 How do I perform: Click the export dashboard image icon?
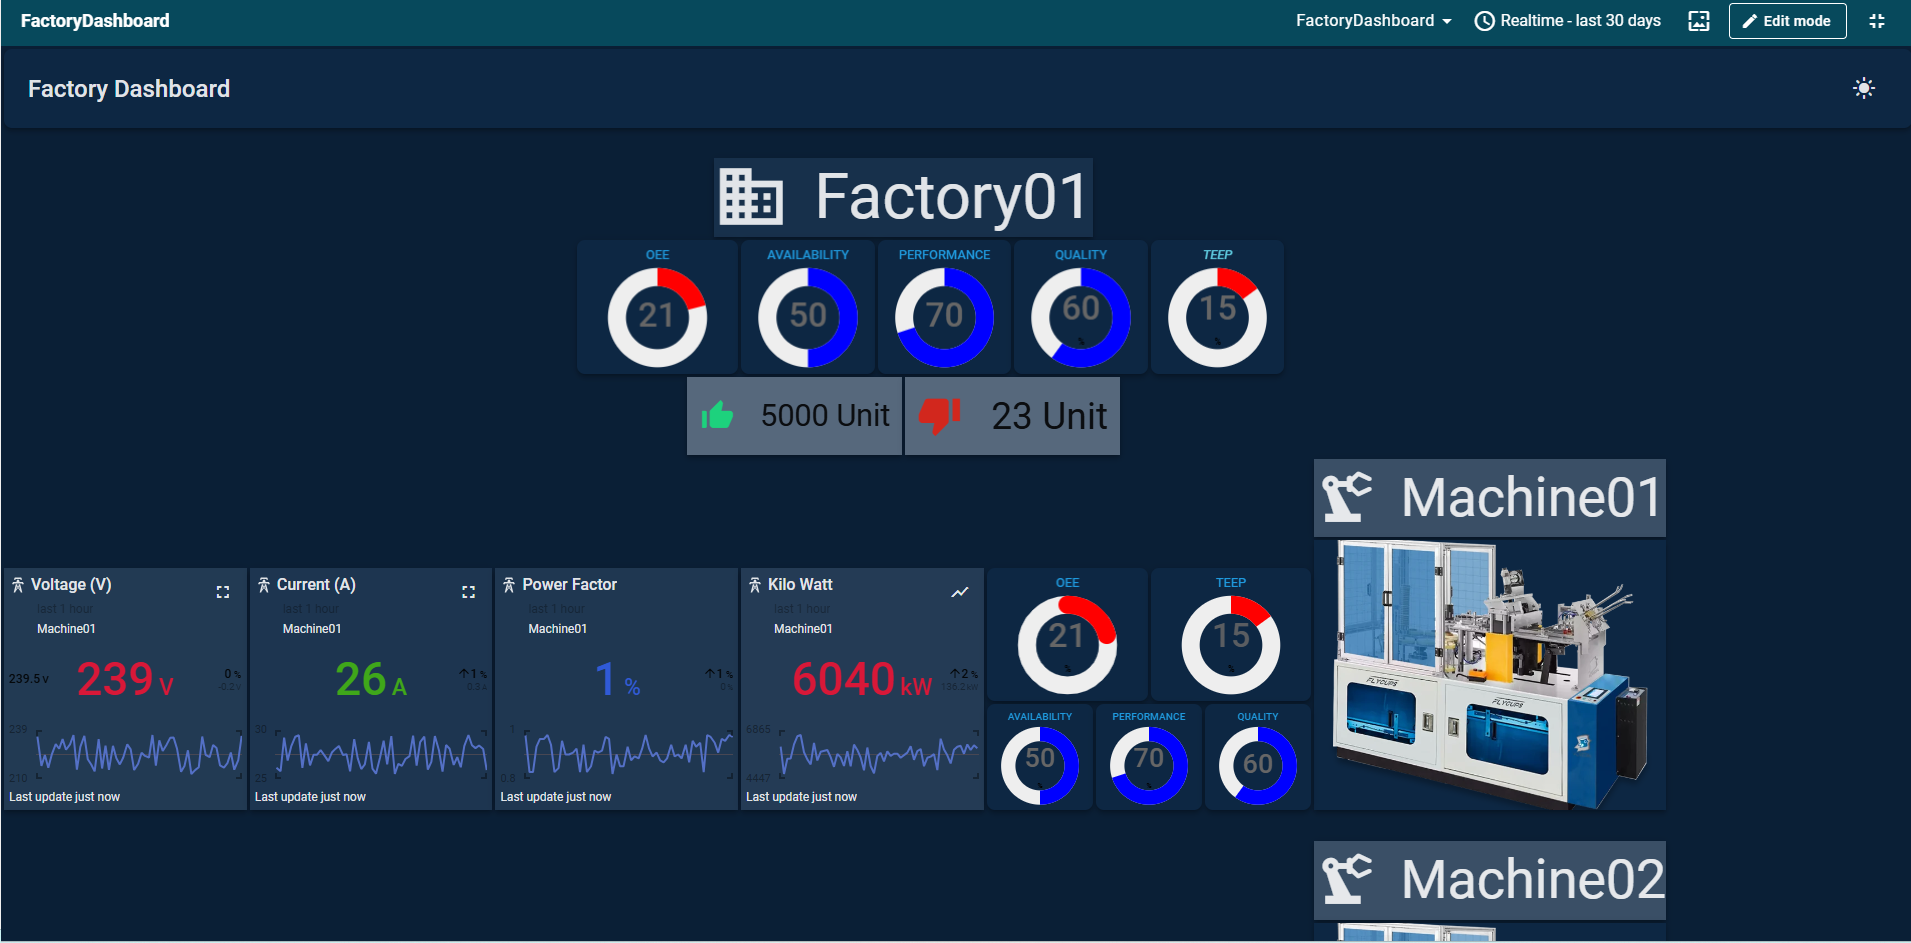pyautogui.click(x=1698, y=21)
